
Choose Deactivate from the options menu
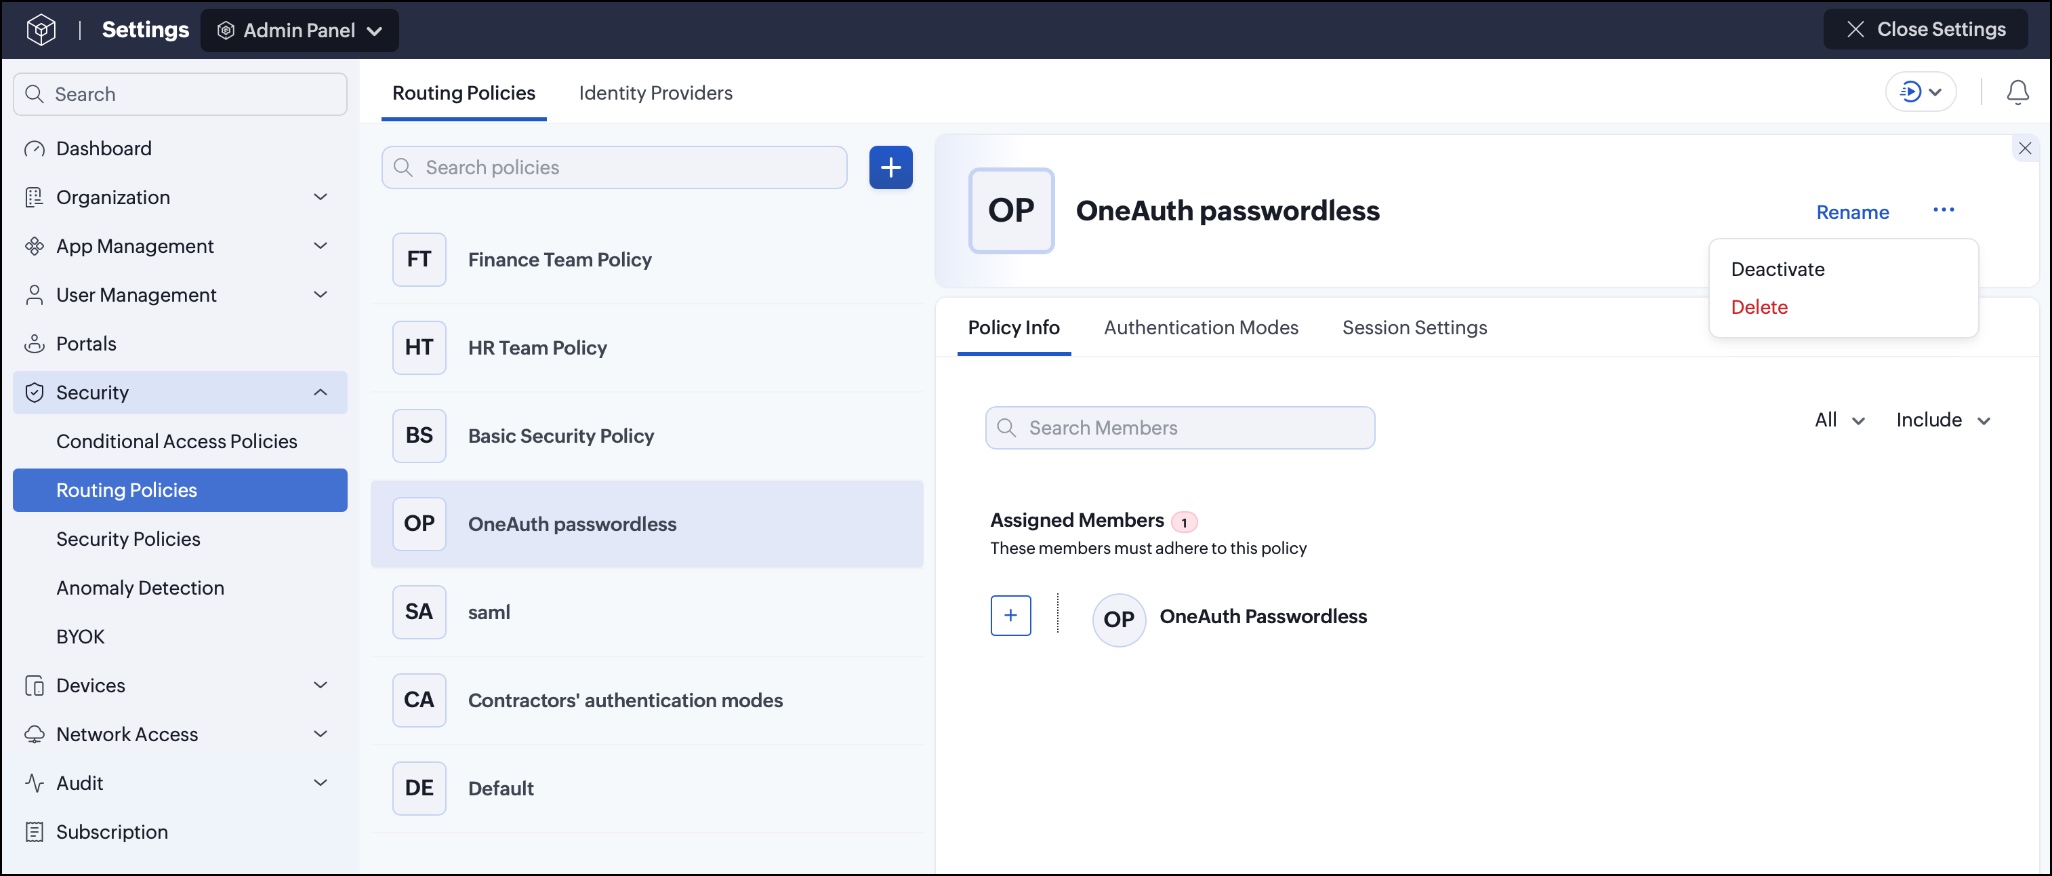pos(1778,269)
